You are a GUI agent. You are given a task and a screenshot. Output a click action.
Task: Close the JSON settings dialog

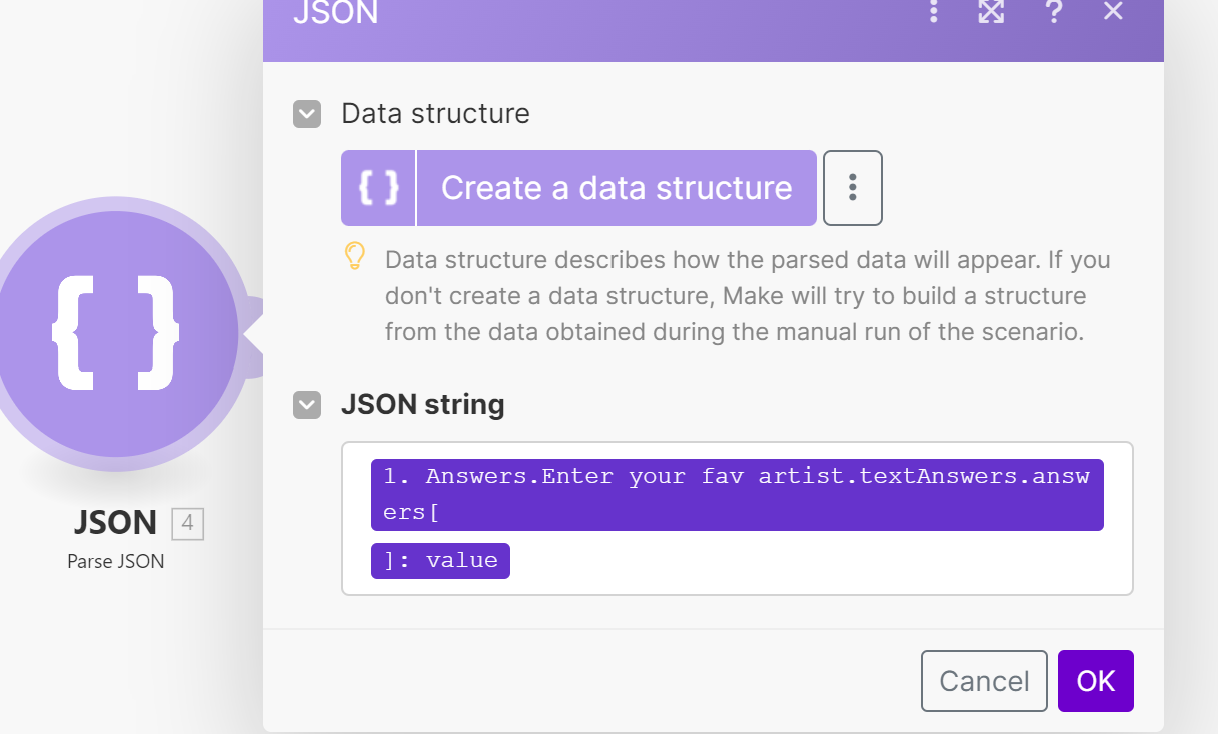[x=1113, y=11]
